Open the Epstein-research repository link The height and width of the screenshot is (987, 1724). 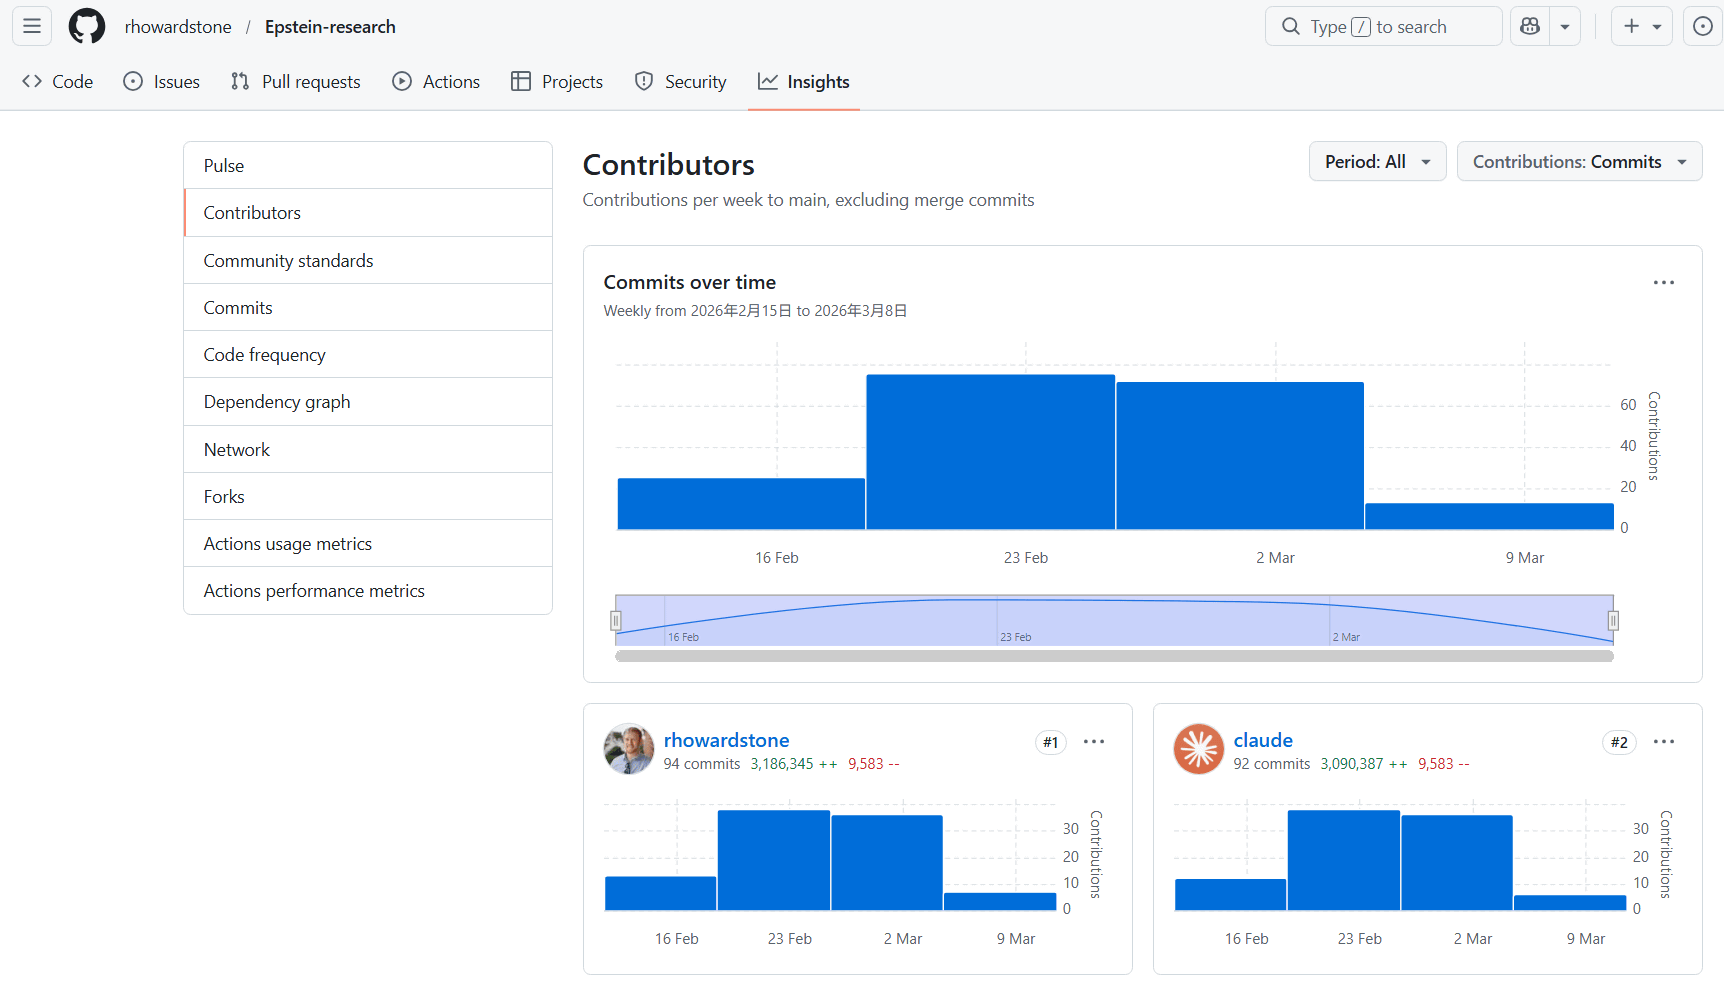tap(330, 27)
